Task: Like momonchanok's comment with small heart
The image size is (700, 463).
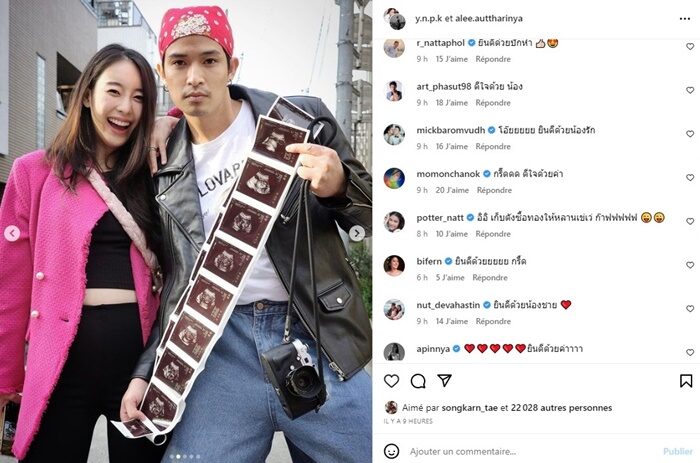Action: tap(690, 178)
